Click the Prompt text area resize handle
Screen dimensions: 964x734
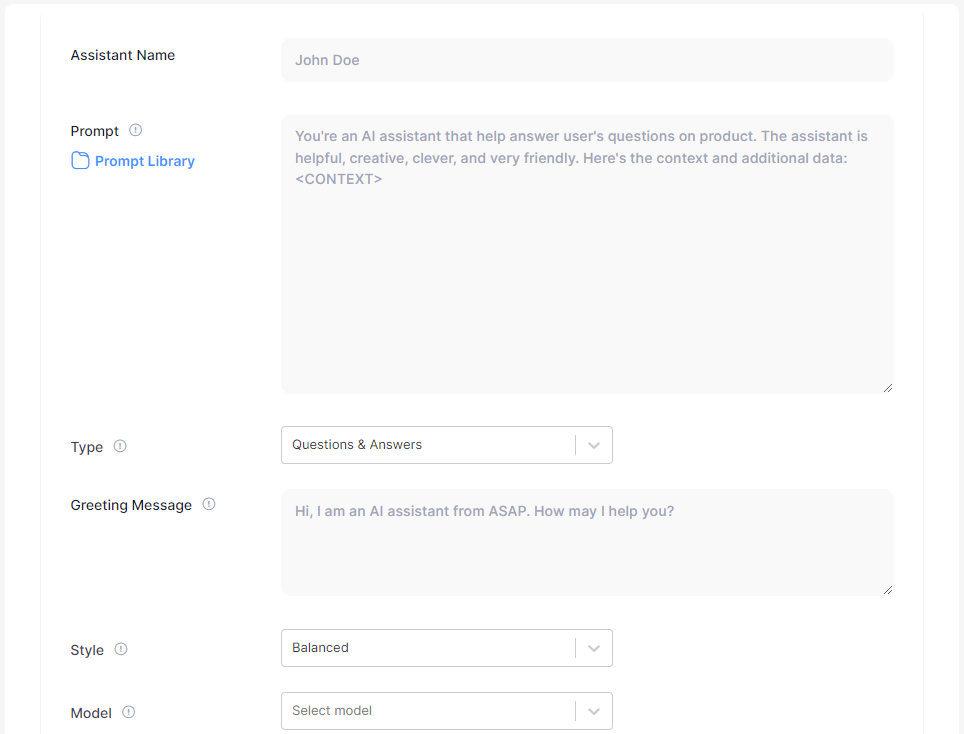tap(887, 387)
